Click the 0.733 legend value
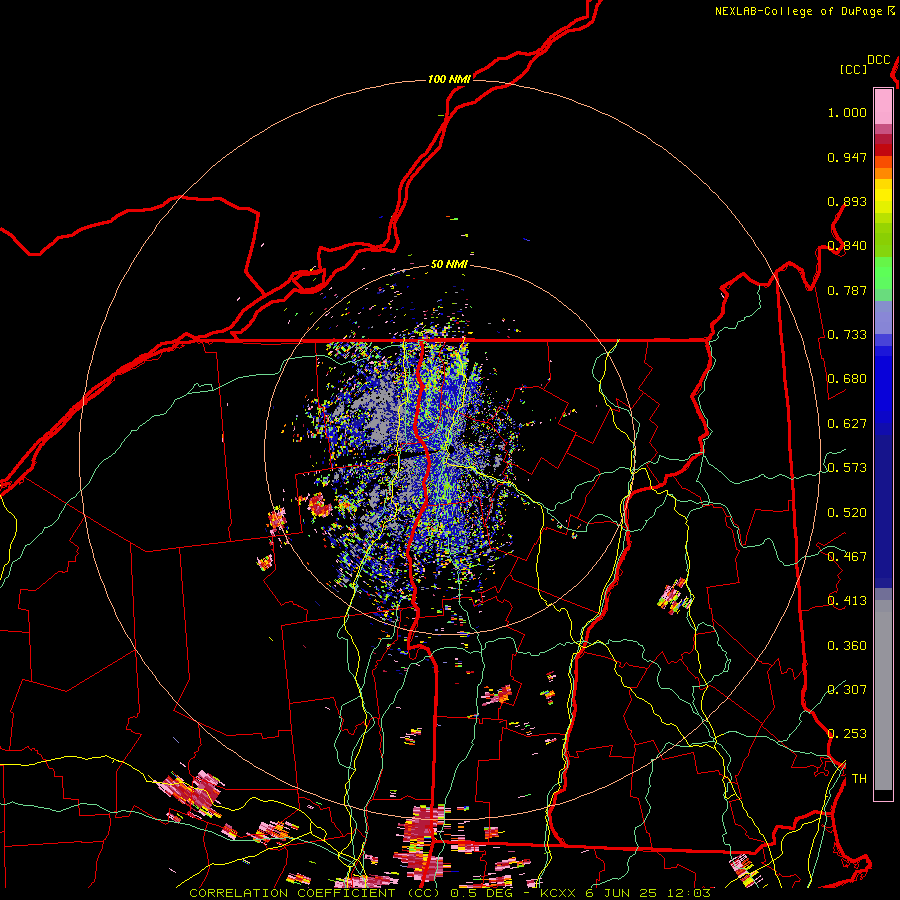 click(847, 335)
